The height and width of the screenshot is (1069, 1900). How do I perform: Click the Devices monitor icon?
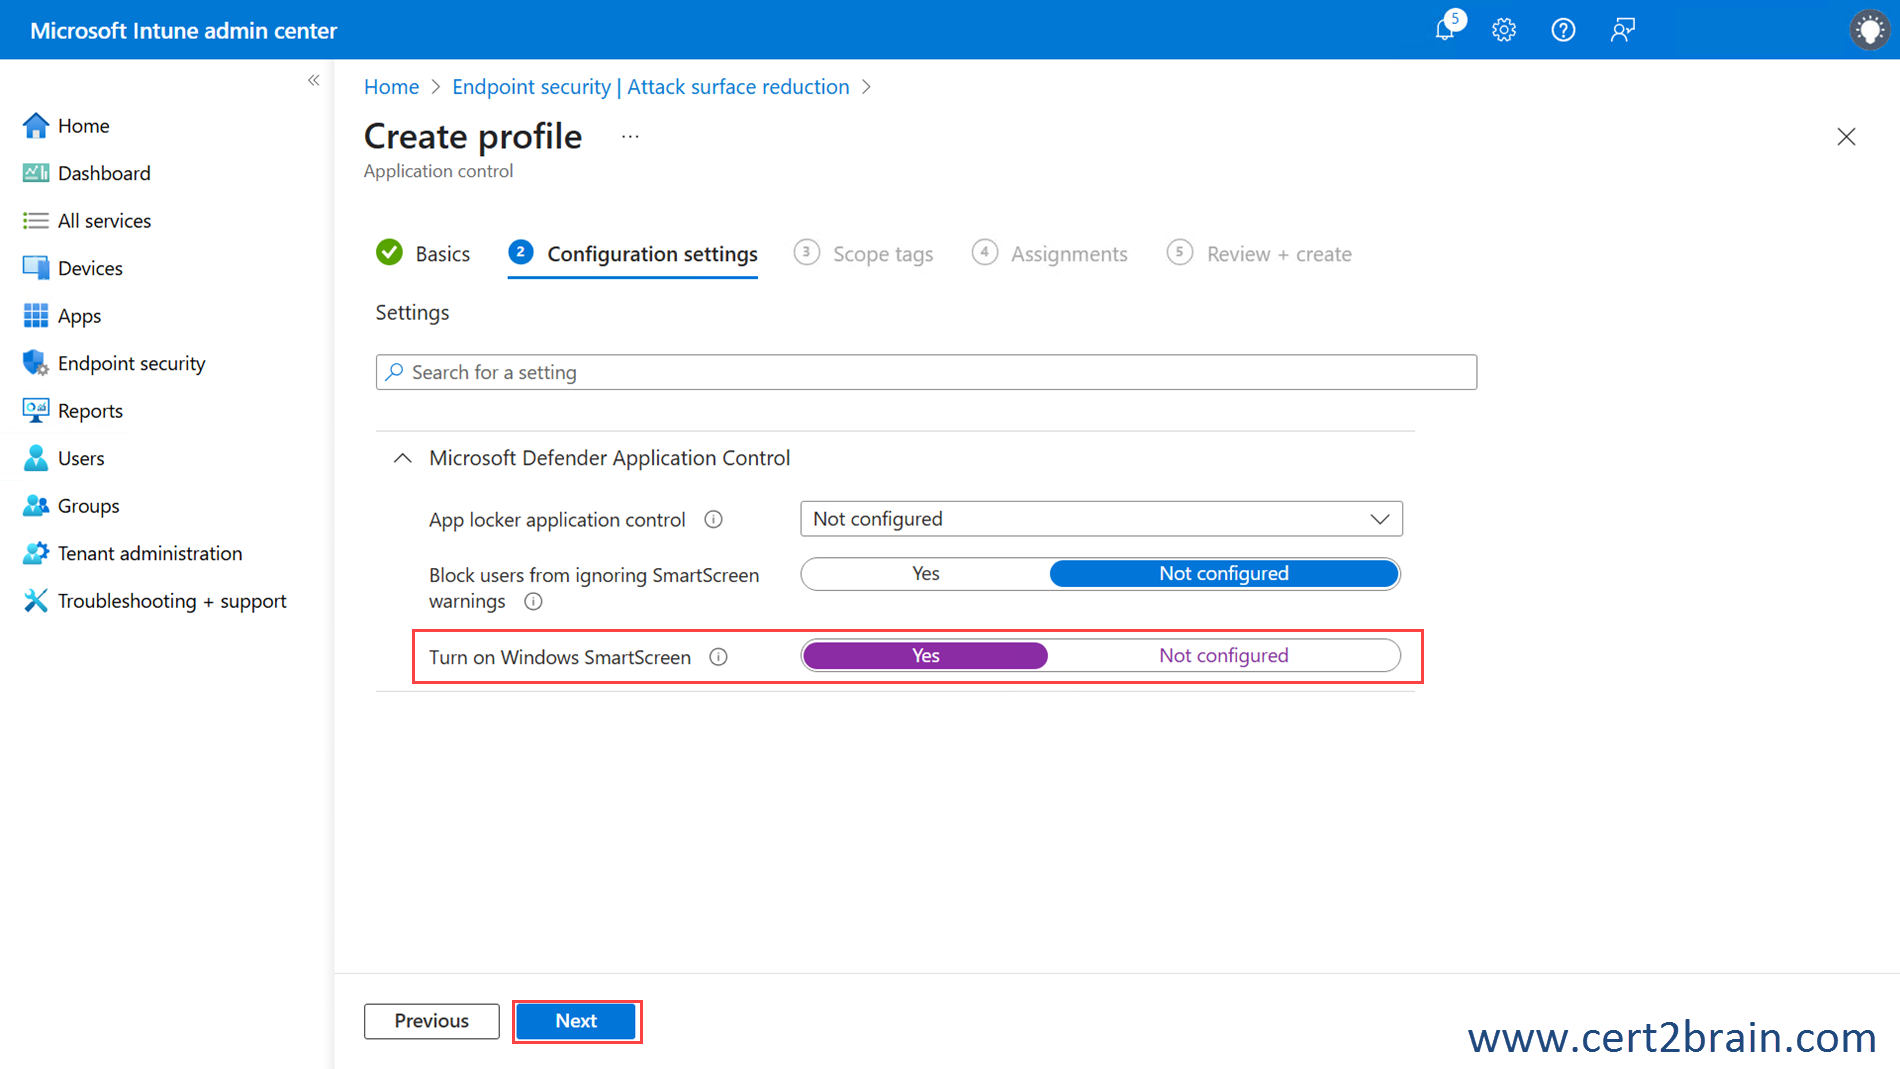tap(36, 268)
